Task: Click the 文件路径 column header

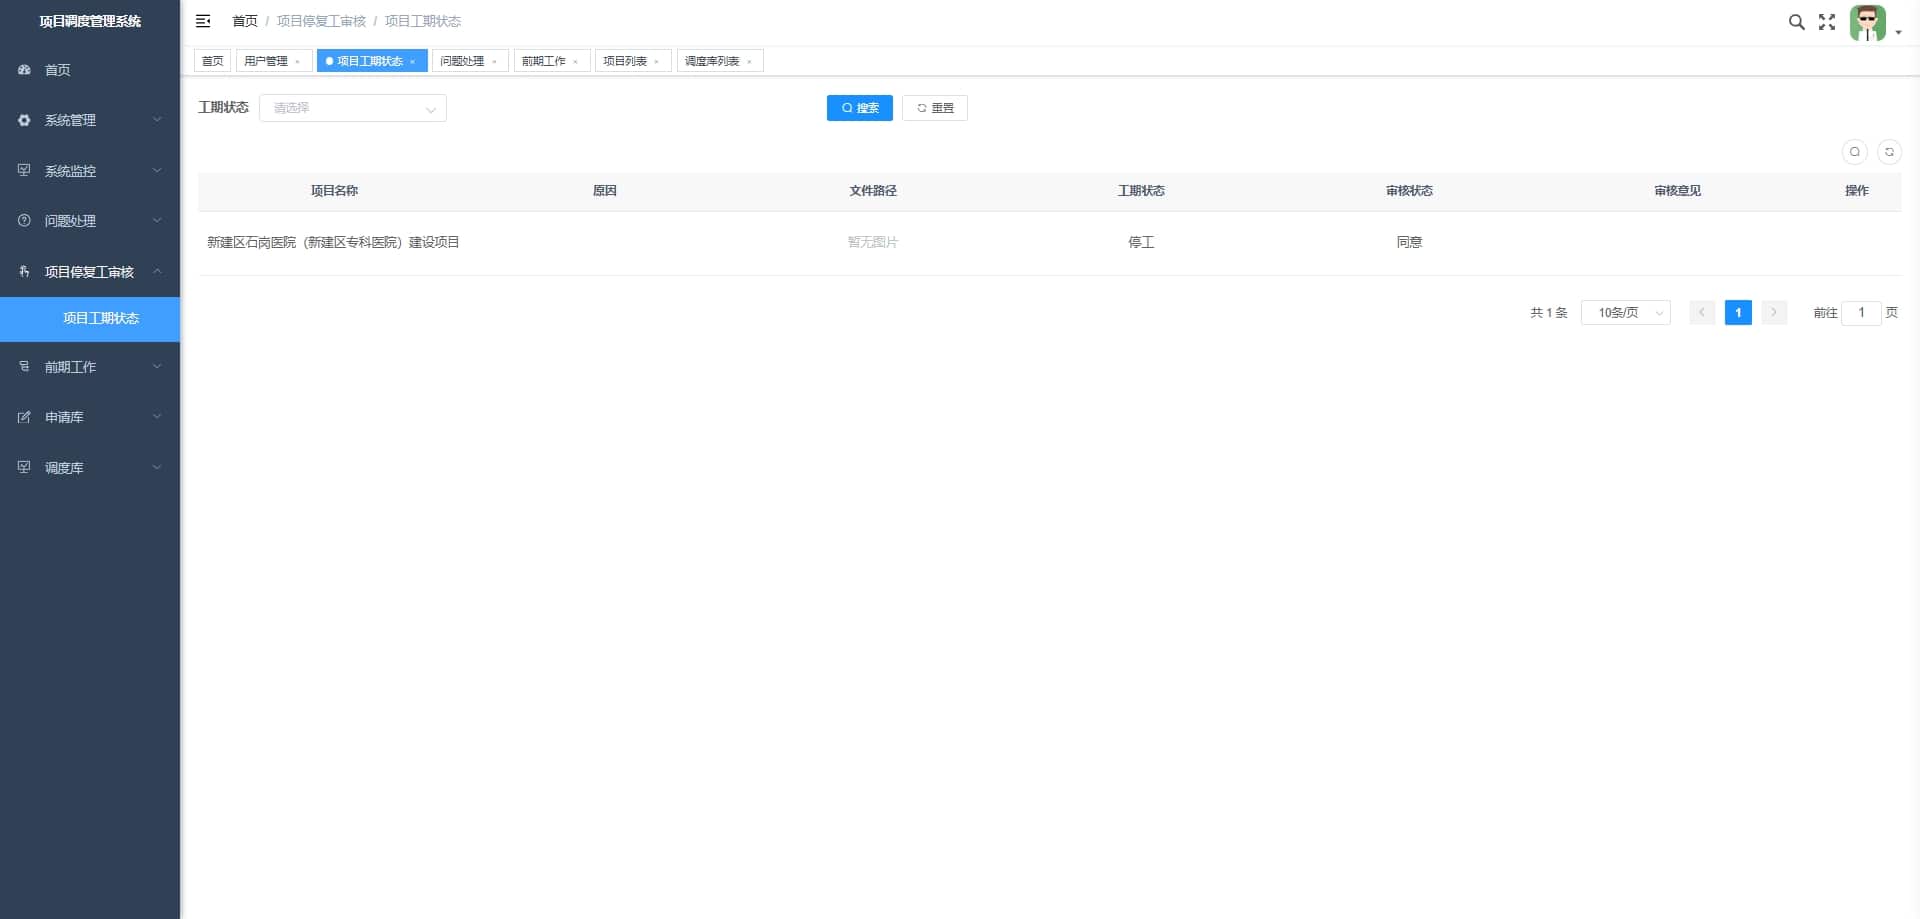Action: pyautogui.click(x=873, y=191)
